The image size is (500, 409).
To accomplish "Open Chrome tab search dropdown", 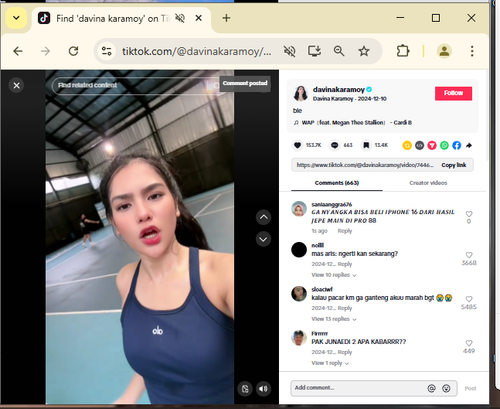I will coord(16,18).
